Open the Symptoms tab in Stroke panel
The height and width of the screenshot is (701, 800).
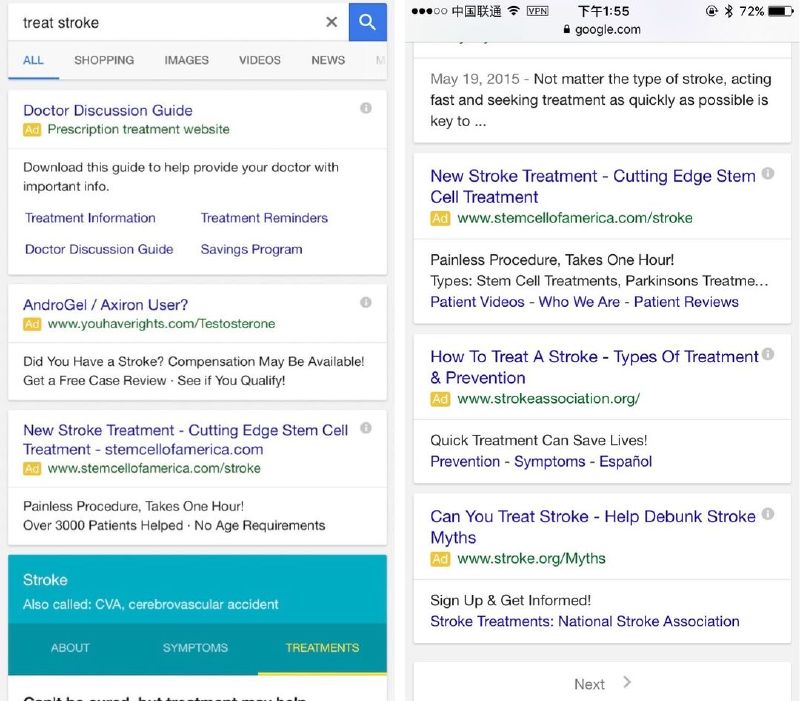pos(195,648)
